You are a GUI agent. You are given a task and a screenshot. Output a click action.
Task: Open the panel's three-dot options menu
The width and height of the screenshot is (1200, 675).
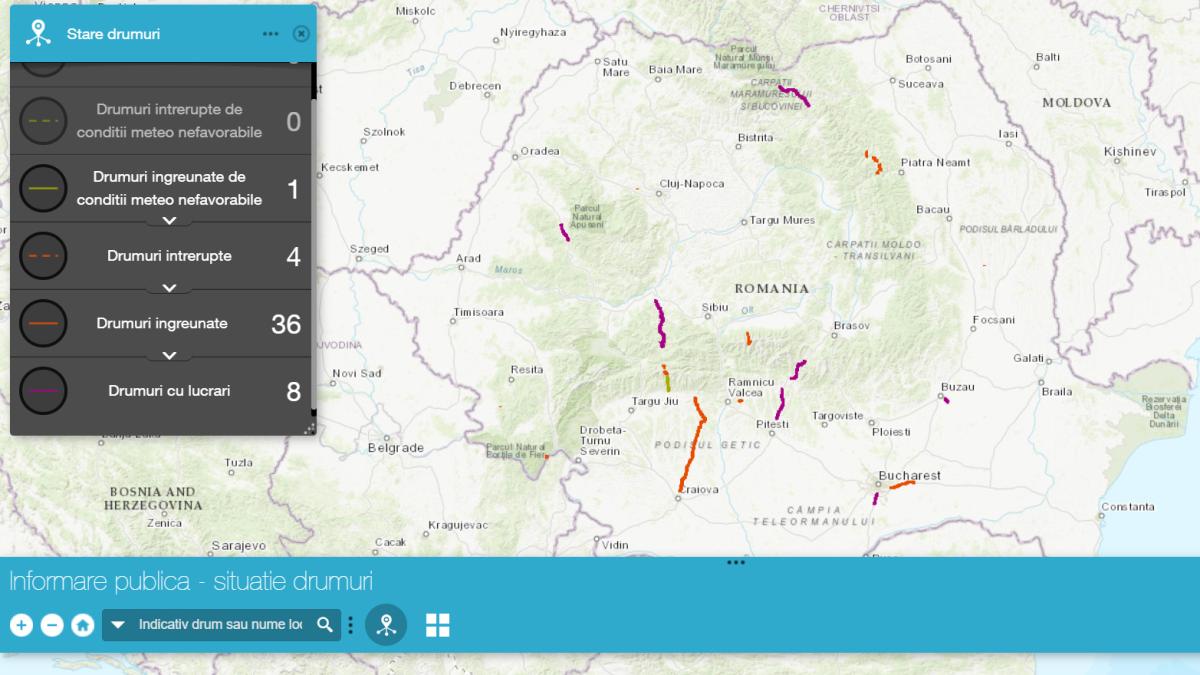[x=270, y=34]
